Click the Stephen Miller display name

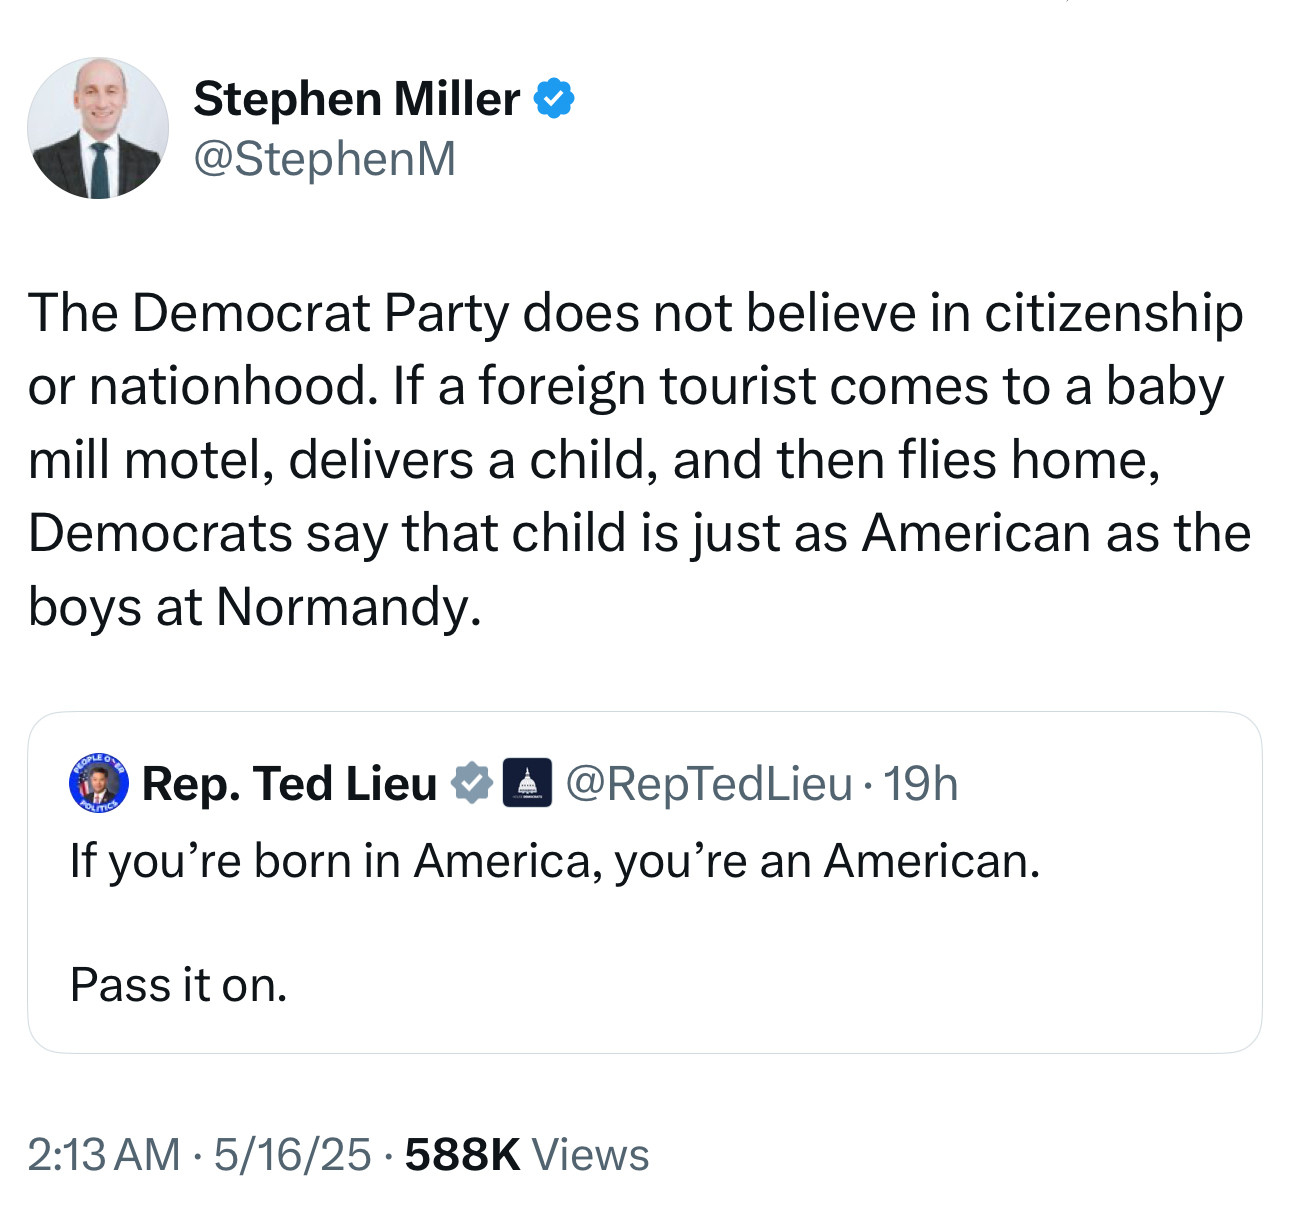(x=356, y=99)
